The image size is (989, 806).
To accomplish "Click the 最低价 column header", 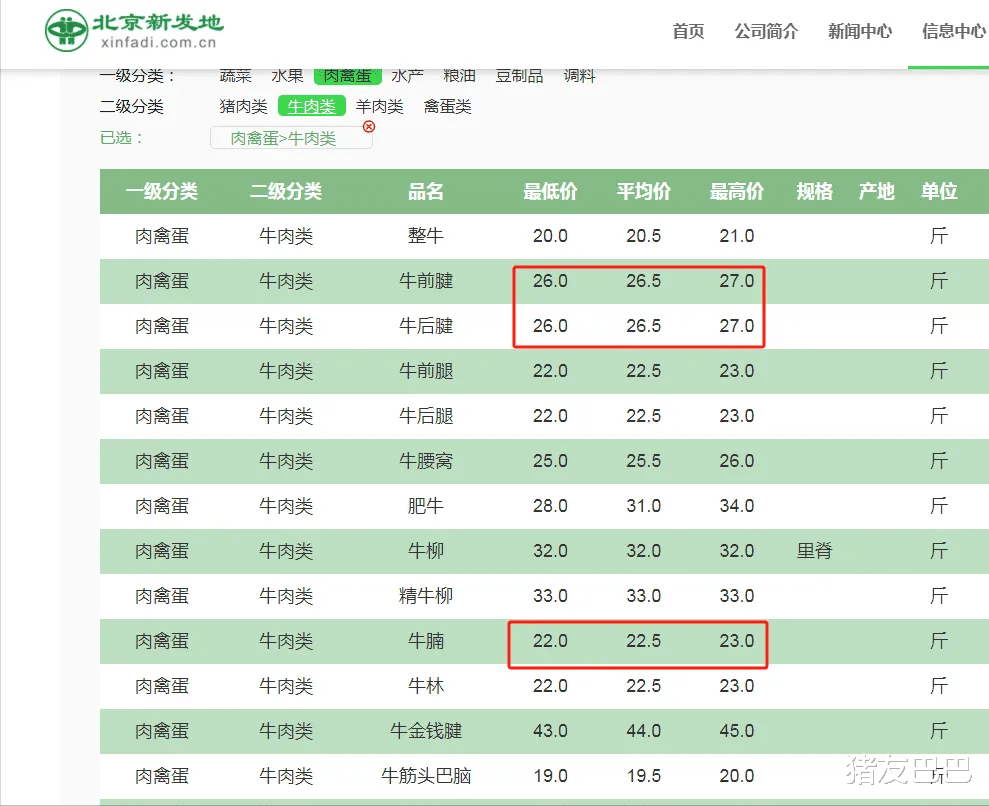I will 550,191.
